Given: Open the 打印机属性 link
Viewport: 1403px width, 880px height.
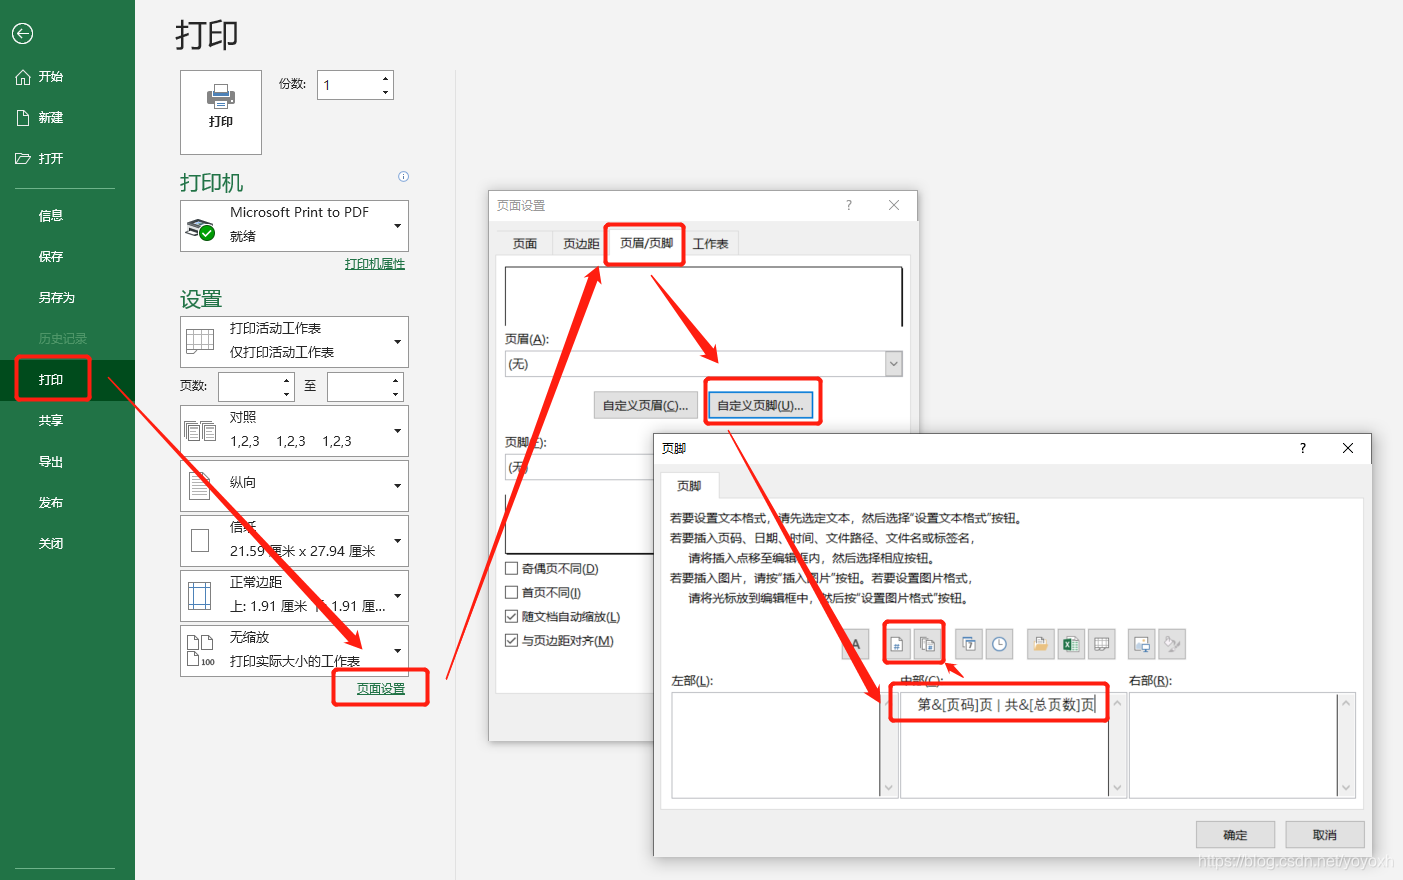Looking at the screenshot, I should (x=375, y=264).
